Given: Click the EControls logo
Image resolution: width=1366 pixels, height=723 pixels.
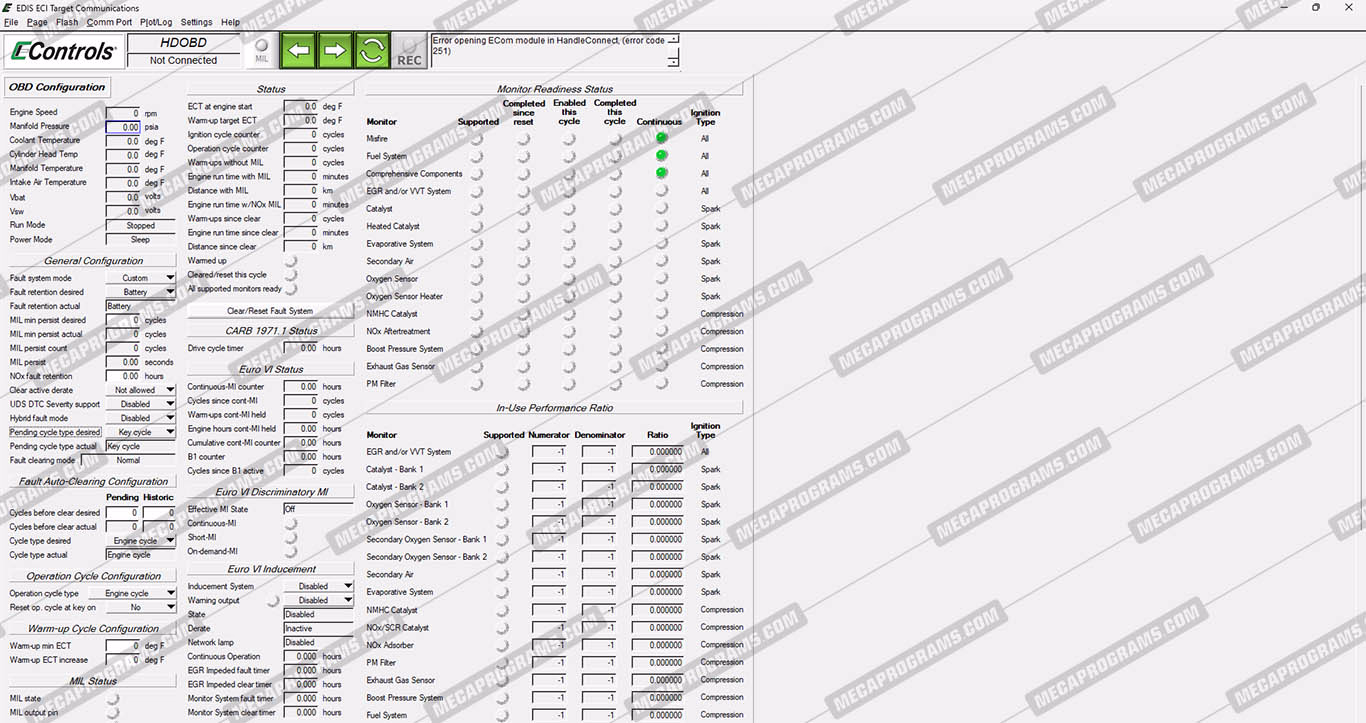Looking at the screenshot, I should click(63, 51).
